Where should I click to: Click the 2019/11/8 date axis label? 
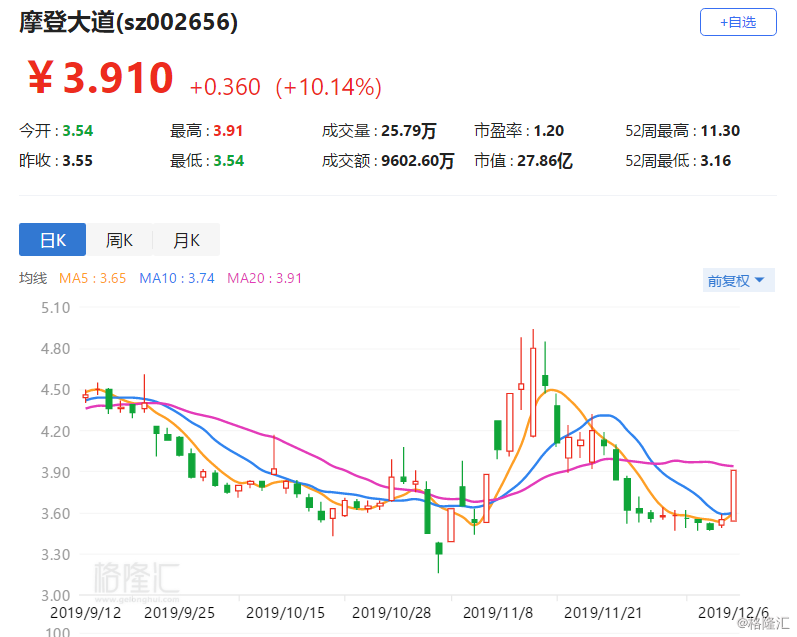pos(498,613)
